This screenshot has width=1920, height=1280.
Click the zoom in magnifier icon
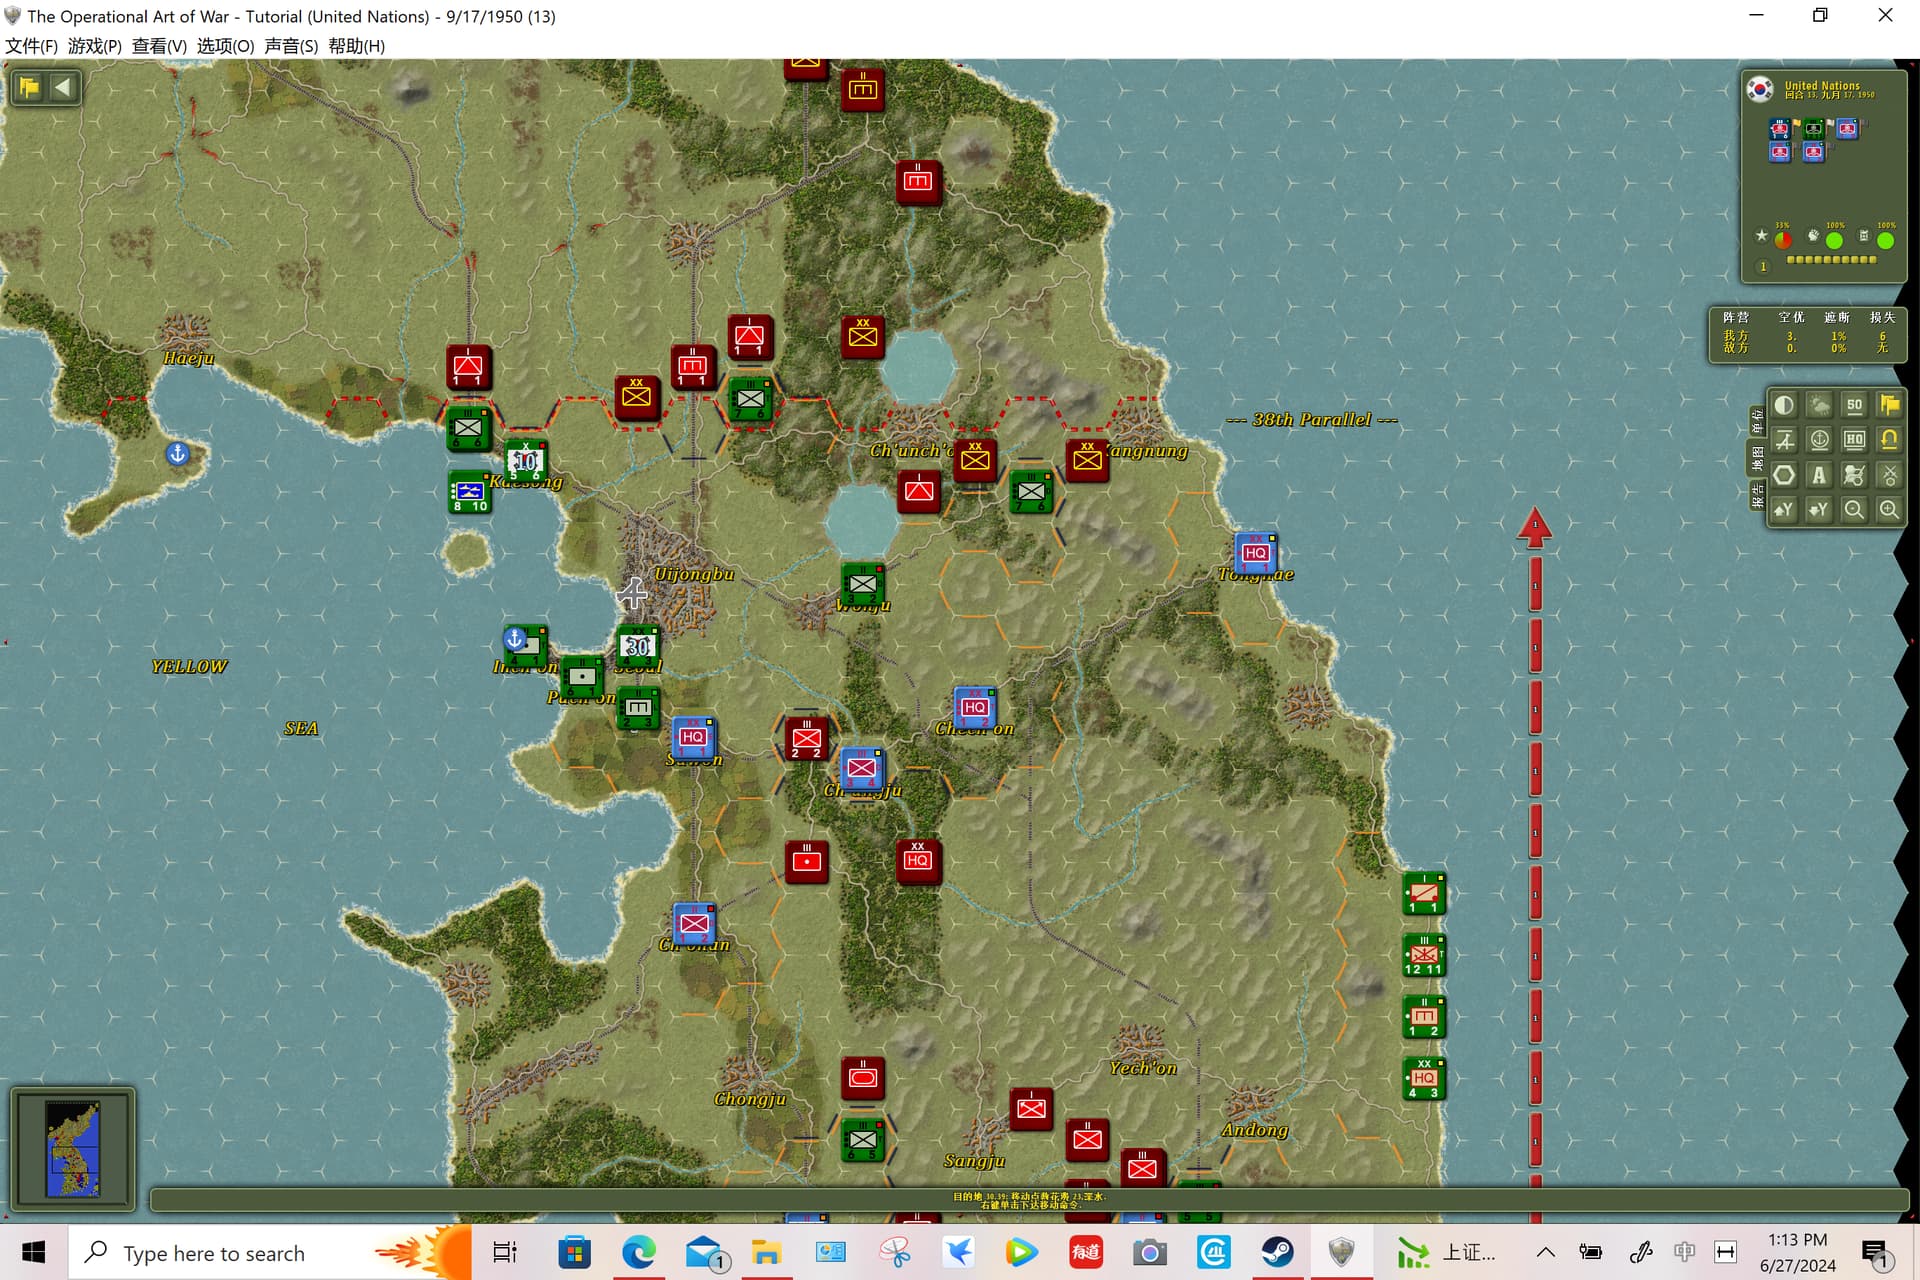(x=1889, y=510)
